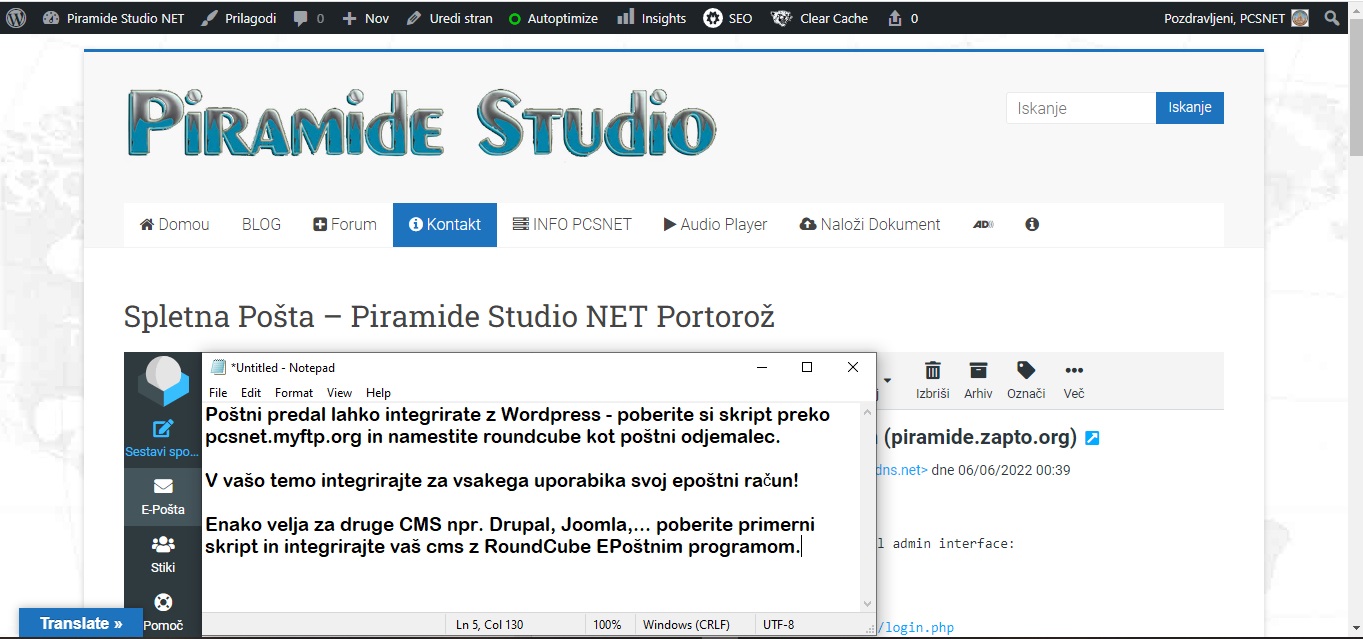Open the Forum navigation item
1363x639 pixels.
pos(345,224)
